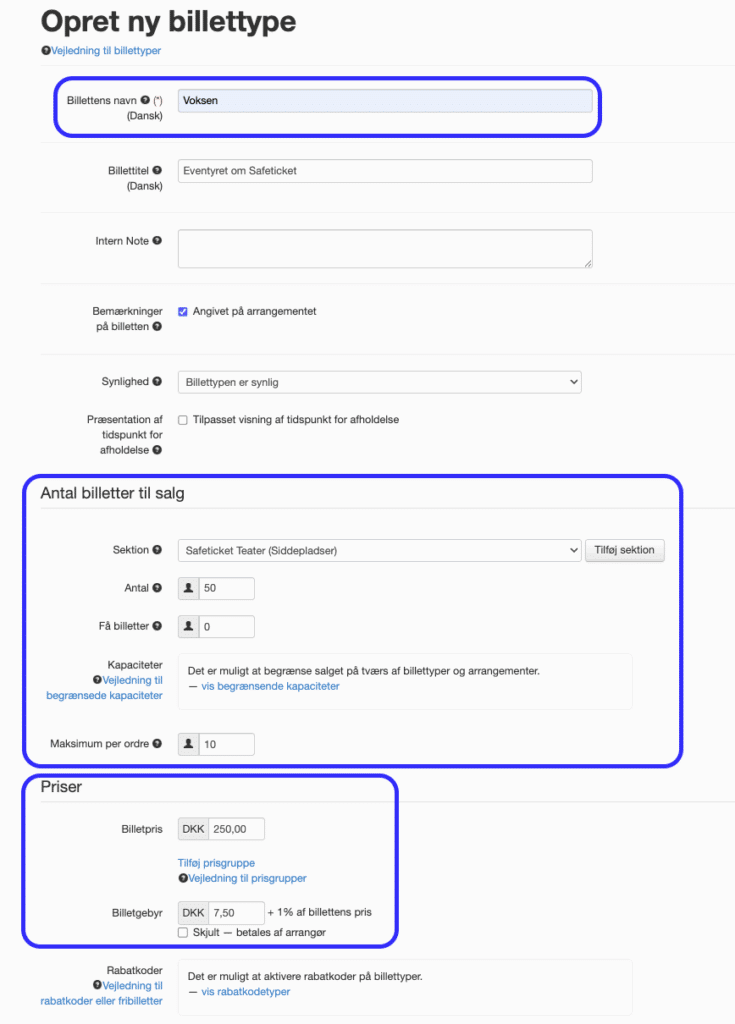This screenshot has height=1024, width=735.
Task: Click help icon beside Maksimum per ordre
Action: point(157,743)
